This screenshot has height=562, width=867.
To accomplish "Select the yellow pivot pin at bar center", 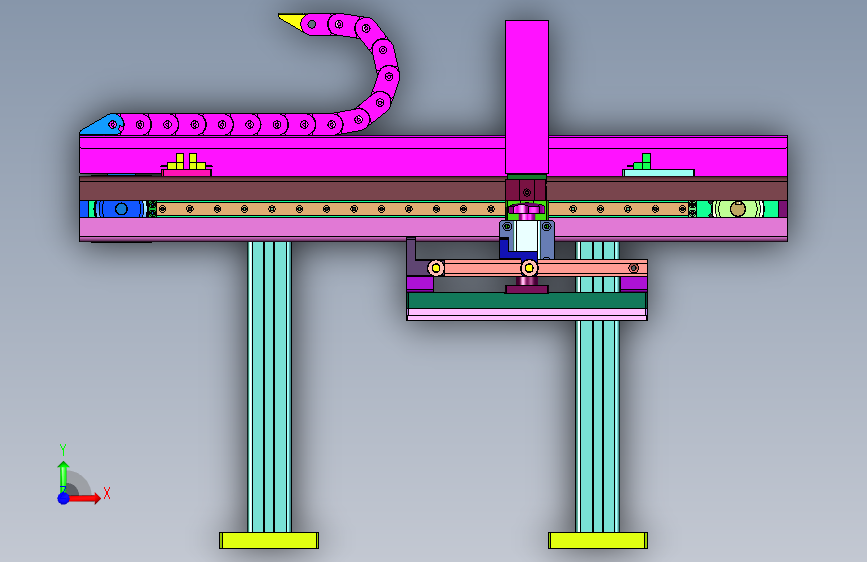I will coord(529,268).
